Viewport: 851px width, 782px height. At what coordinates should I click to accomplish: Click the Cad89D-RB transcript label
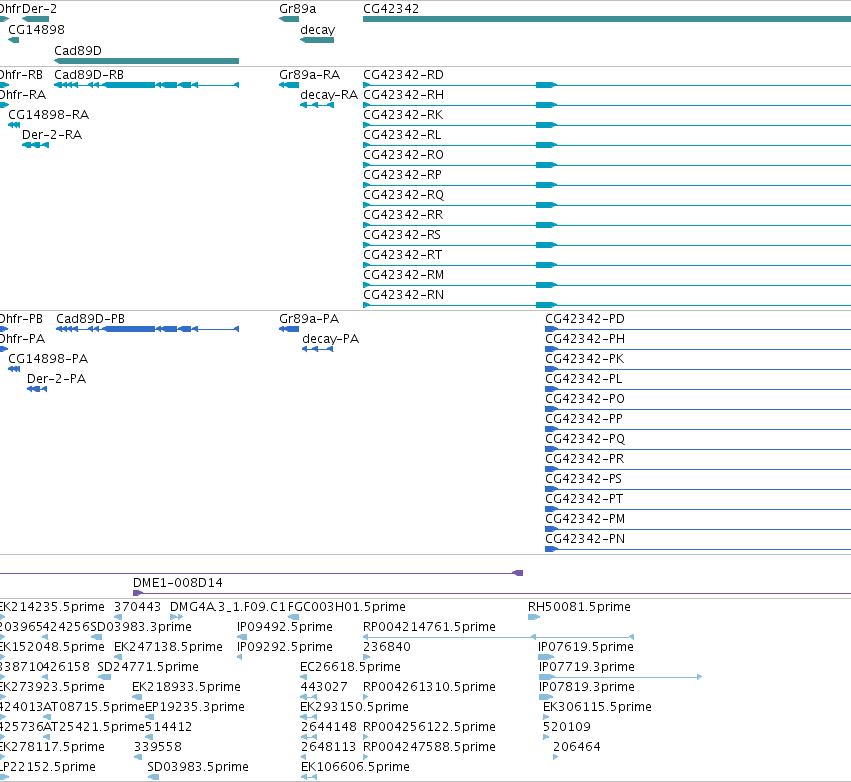point(89,75)
